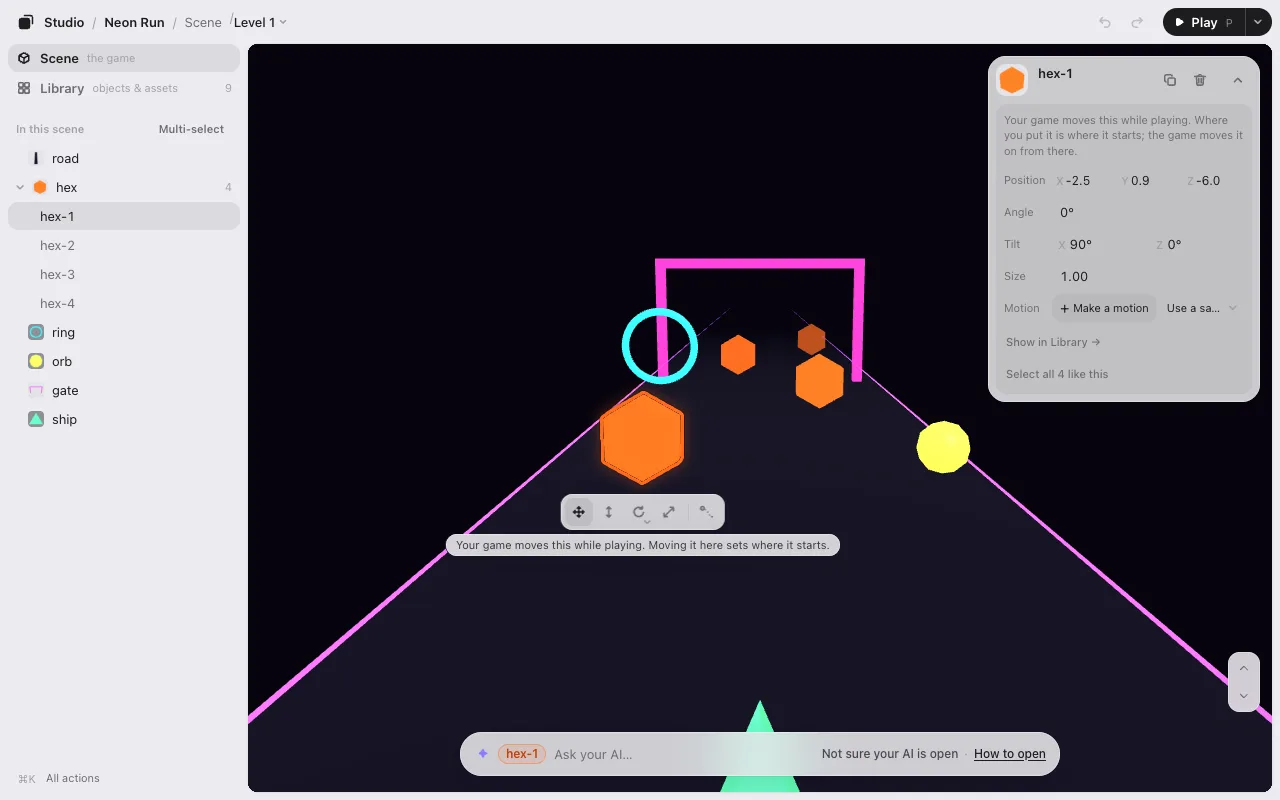Collapse the hex-1 inspector panel

pos(1237,80)
